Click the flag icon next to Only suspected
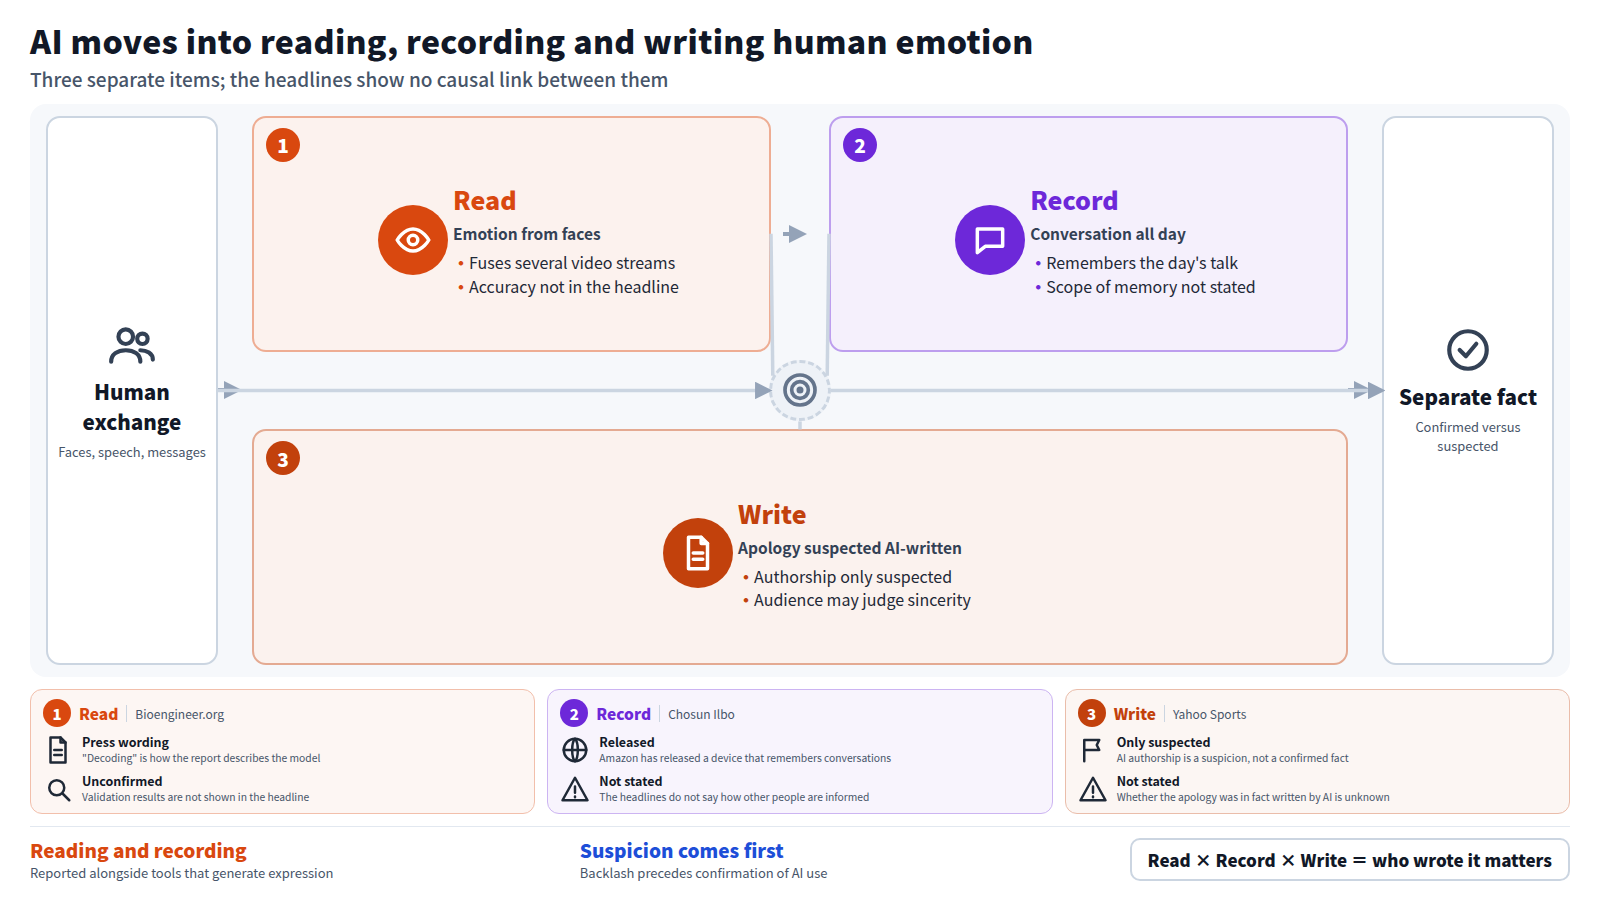 (1092, 750)
